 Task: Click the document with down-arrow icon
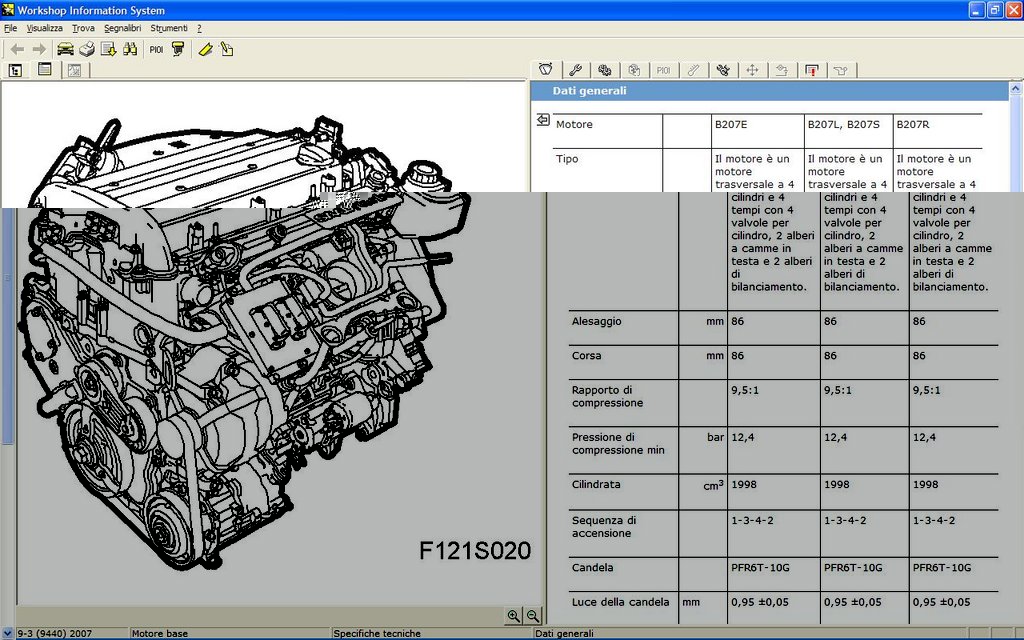coord(108,49)
